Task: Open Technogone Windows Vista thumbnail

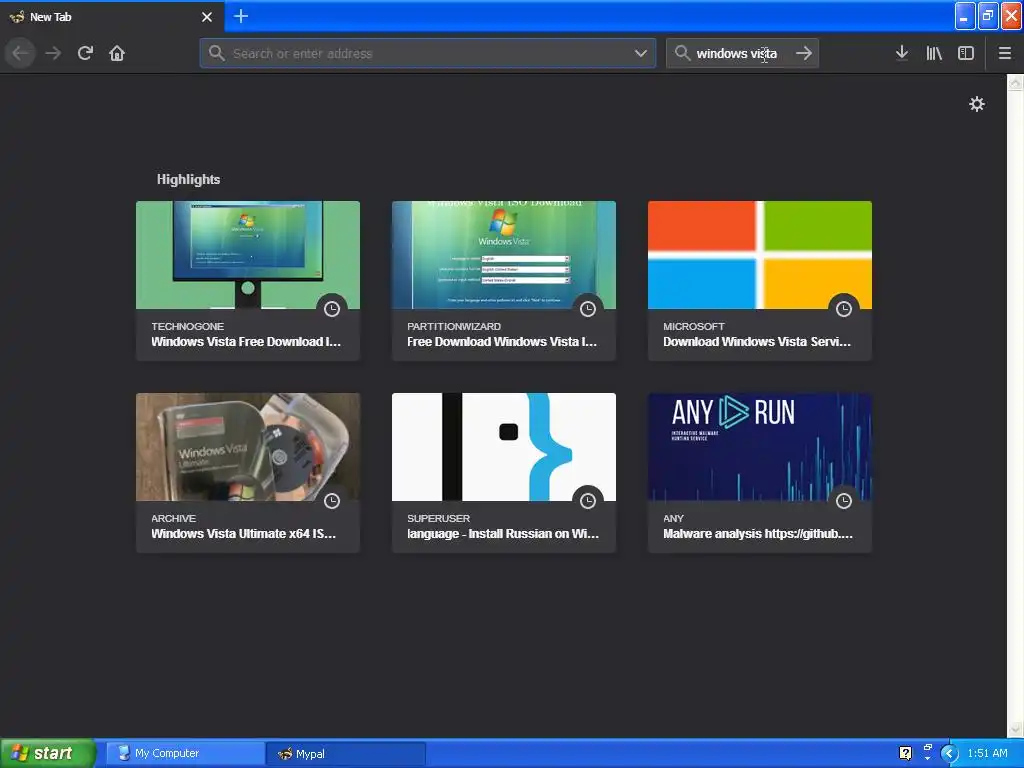Action: pyautogui.click(x=248, y=255)
